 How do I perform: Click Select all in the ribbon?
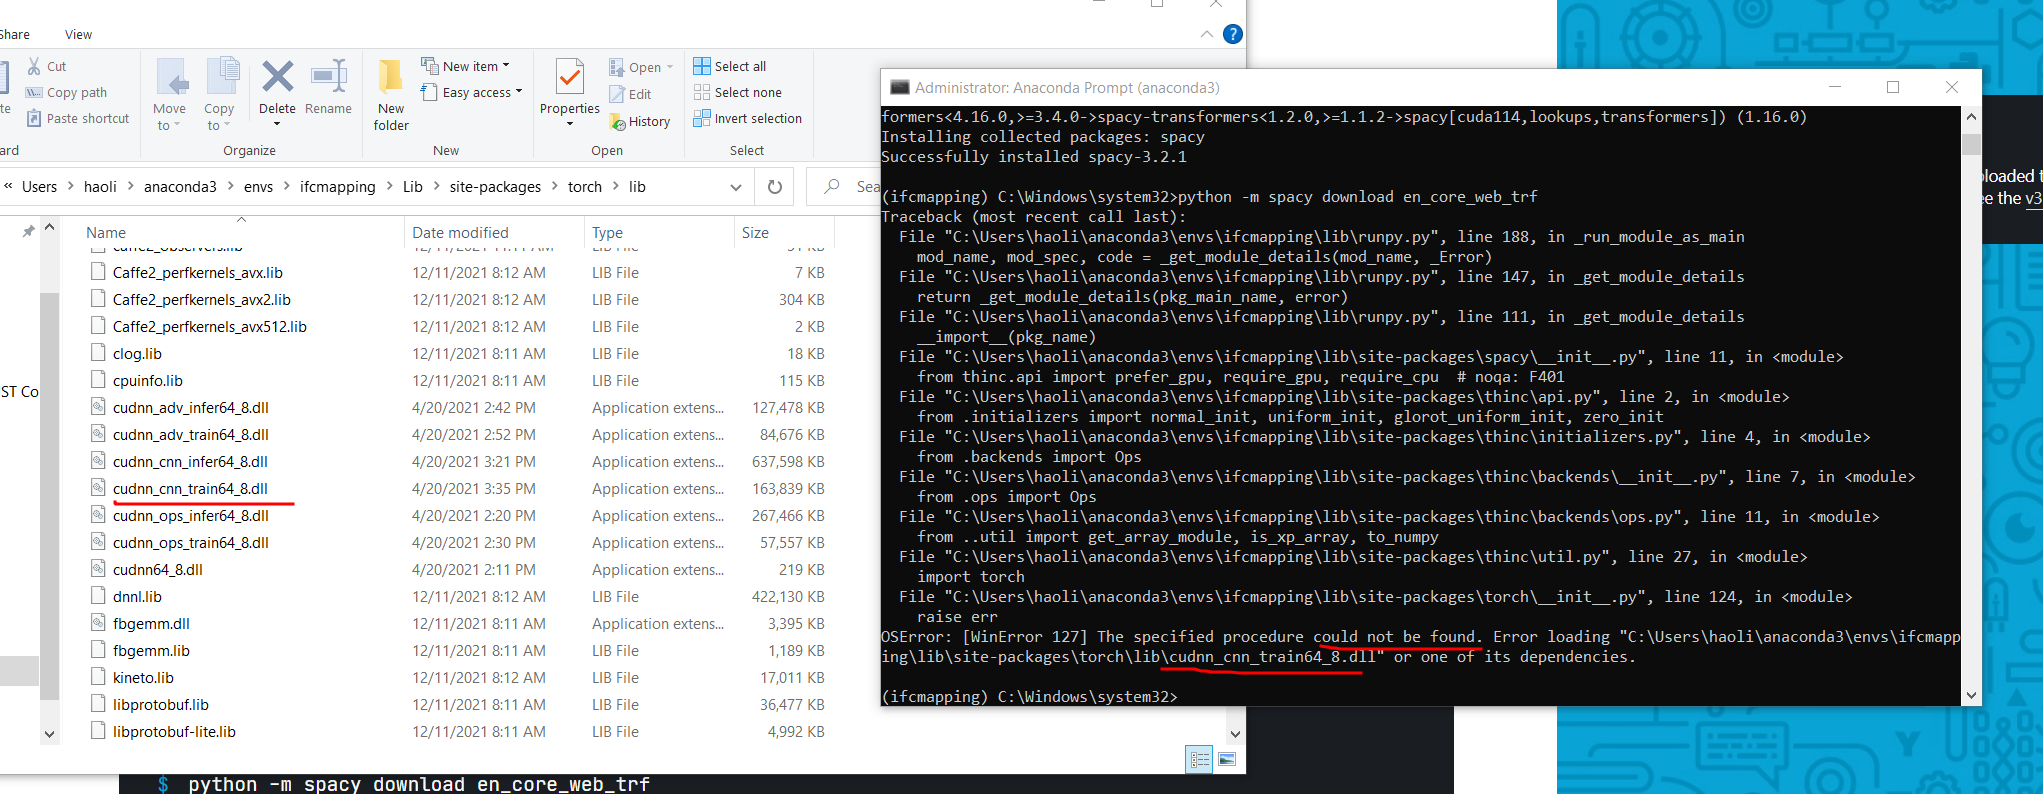730,66
